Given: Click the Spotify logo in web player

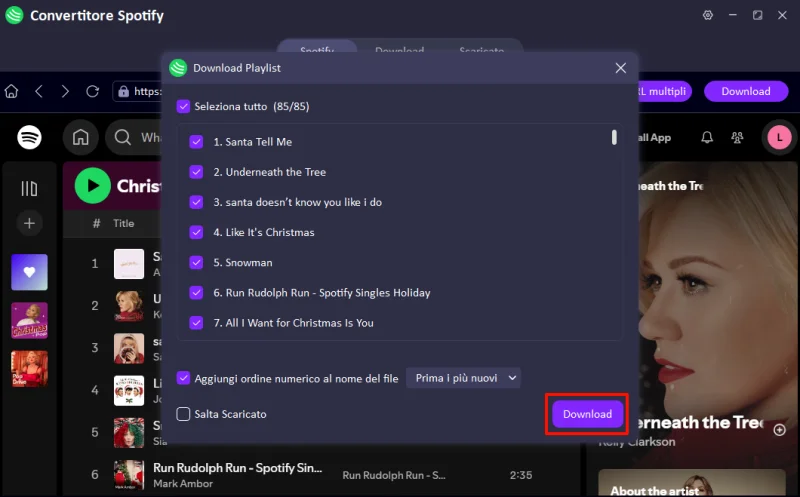Looking at the screenshot, I should tap(29, 137).
